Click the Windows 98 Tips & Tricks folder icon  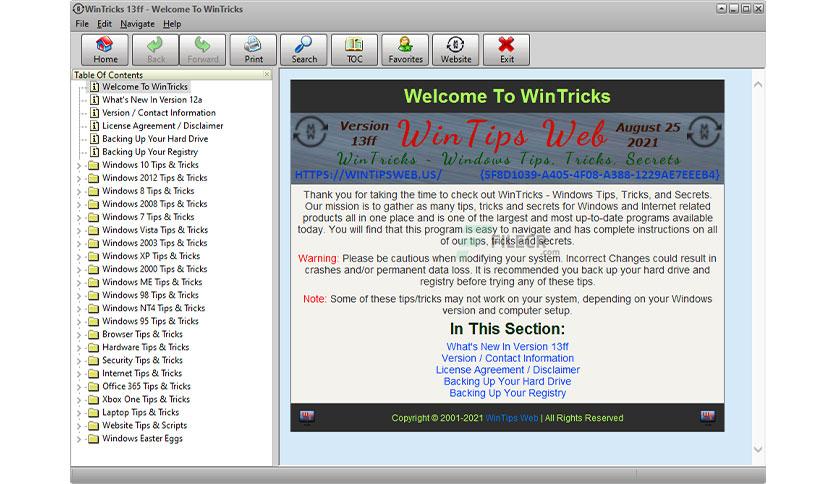point(93,295)
